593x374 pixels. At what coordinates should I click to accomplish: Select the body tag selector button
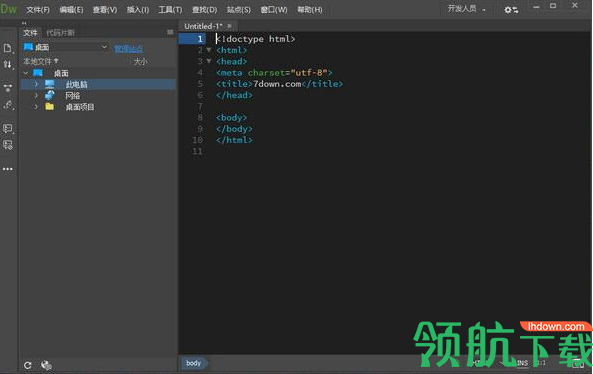(x=193, y=363)
